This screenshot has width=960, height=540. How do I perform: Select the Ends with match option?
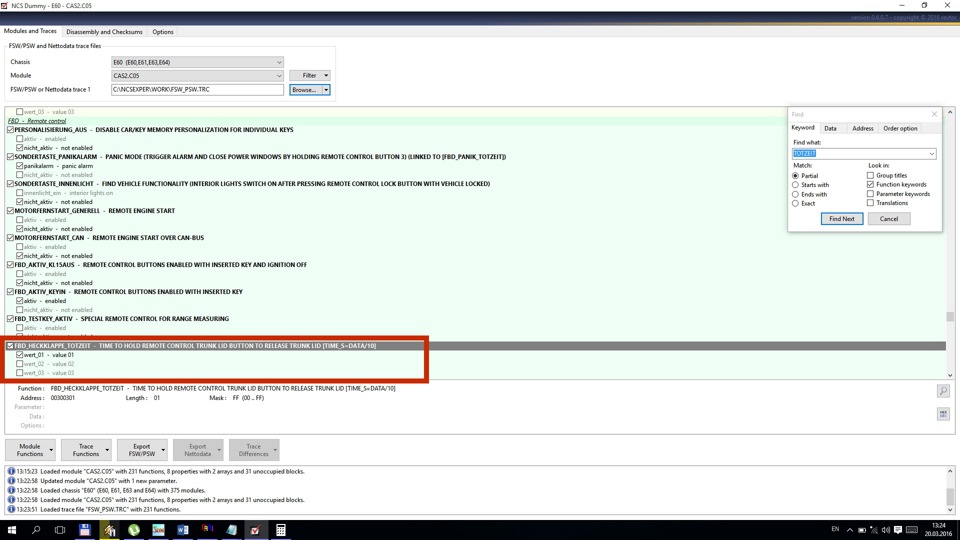[795, 194]
